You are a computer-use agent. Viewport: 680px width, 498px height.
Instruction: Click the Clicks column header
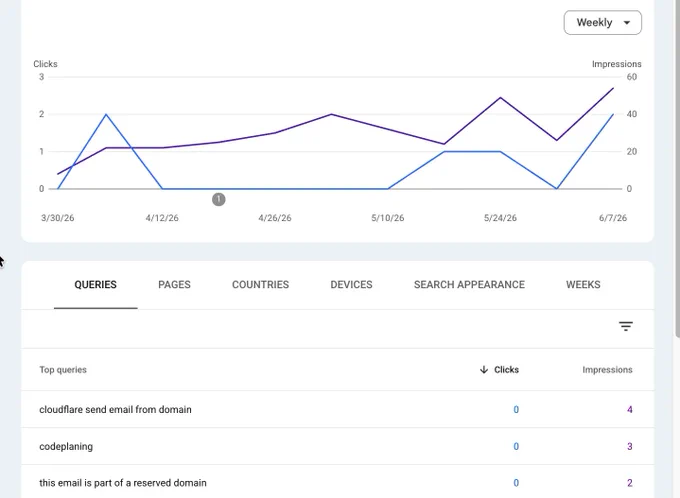tap(506, 370)
